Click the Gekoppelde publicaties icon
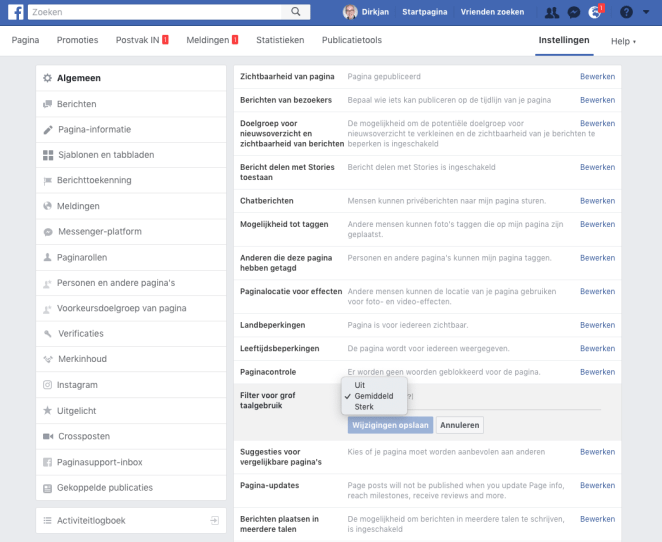This screenshot has height=542, width=662. point(47,488)
